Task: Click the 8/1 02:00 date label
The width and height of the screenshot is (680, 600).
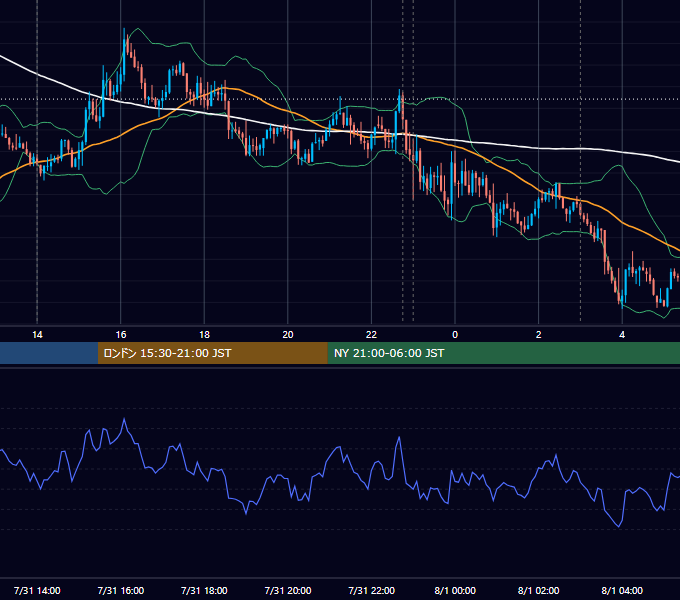Action: tap(539, 590)
